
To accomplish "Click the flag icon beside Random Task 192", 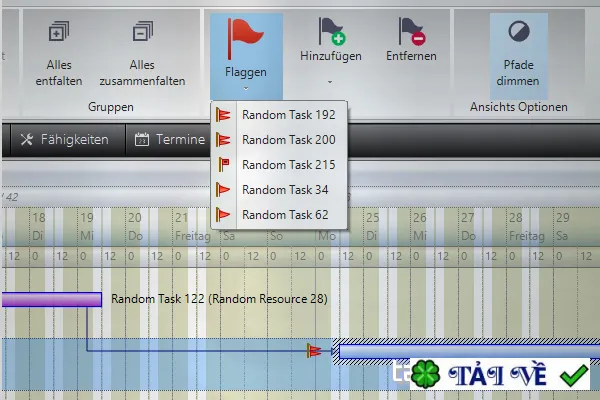I will click(x=223, y=115).
